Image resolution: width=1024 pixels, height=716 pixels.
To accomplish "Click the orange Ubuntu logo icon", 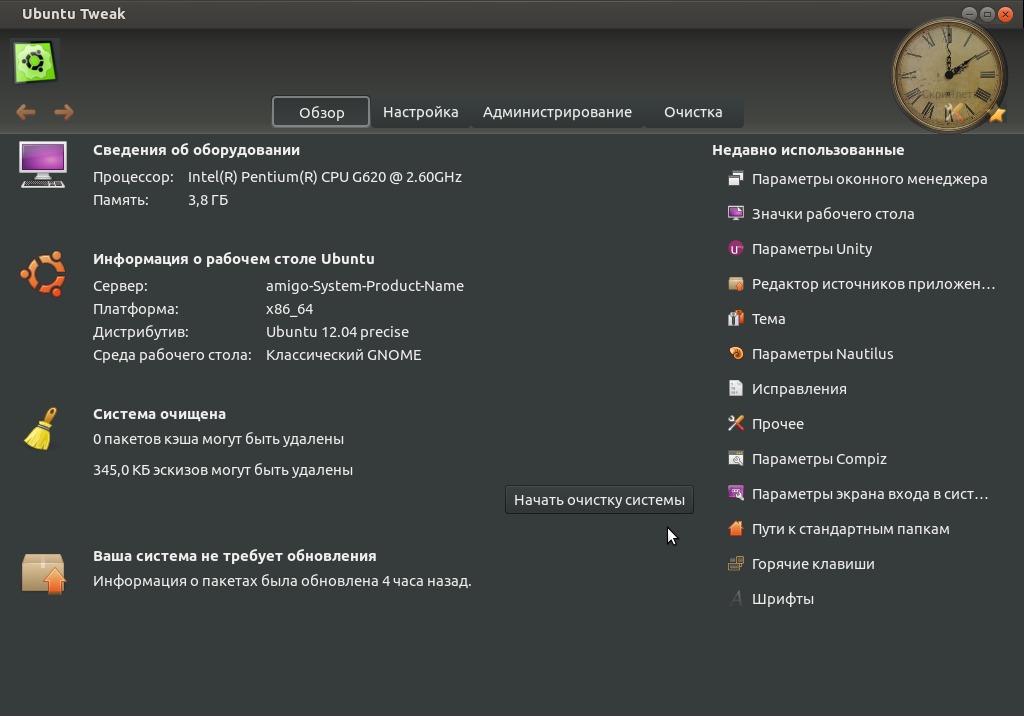I will point(43,274).
